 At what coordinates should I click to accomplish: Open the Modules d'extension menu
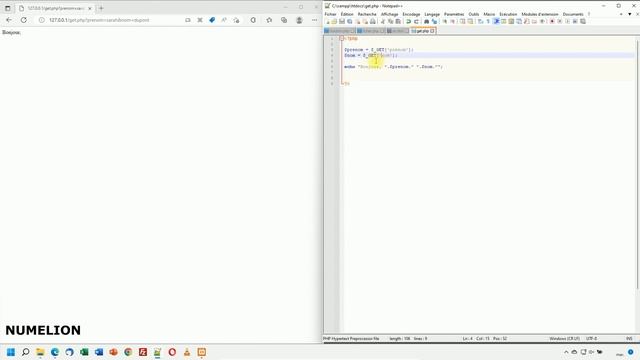click(x=540, y=14)
